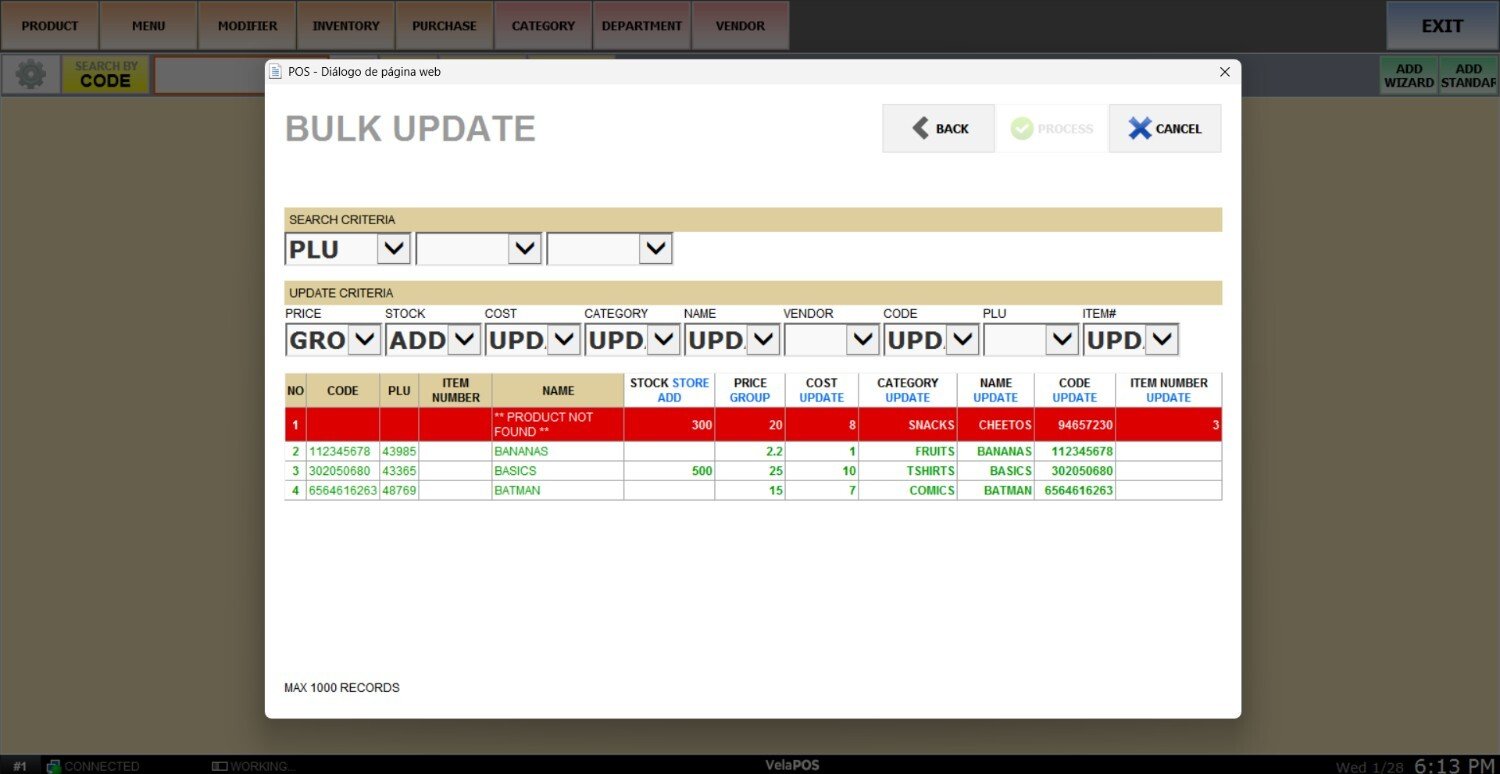
Task: Open the PLU search criteria dropdown
Action: 393,249
